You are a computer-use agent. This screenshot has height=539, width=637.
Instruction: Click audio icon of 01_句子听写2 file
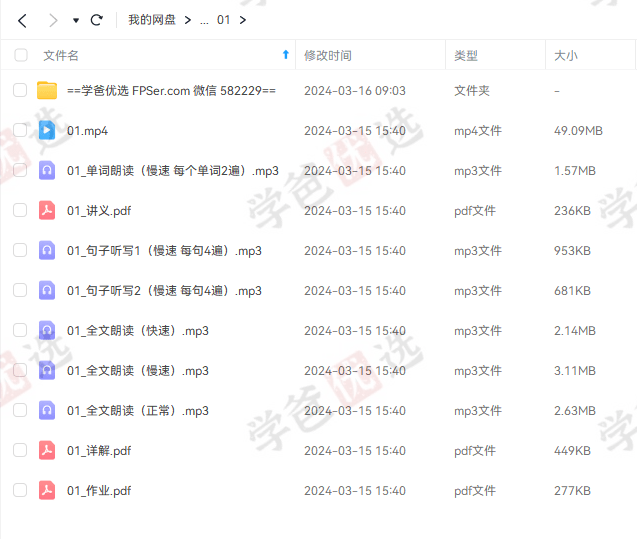[47, 290]
